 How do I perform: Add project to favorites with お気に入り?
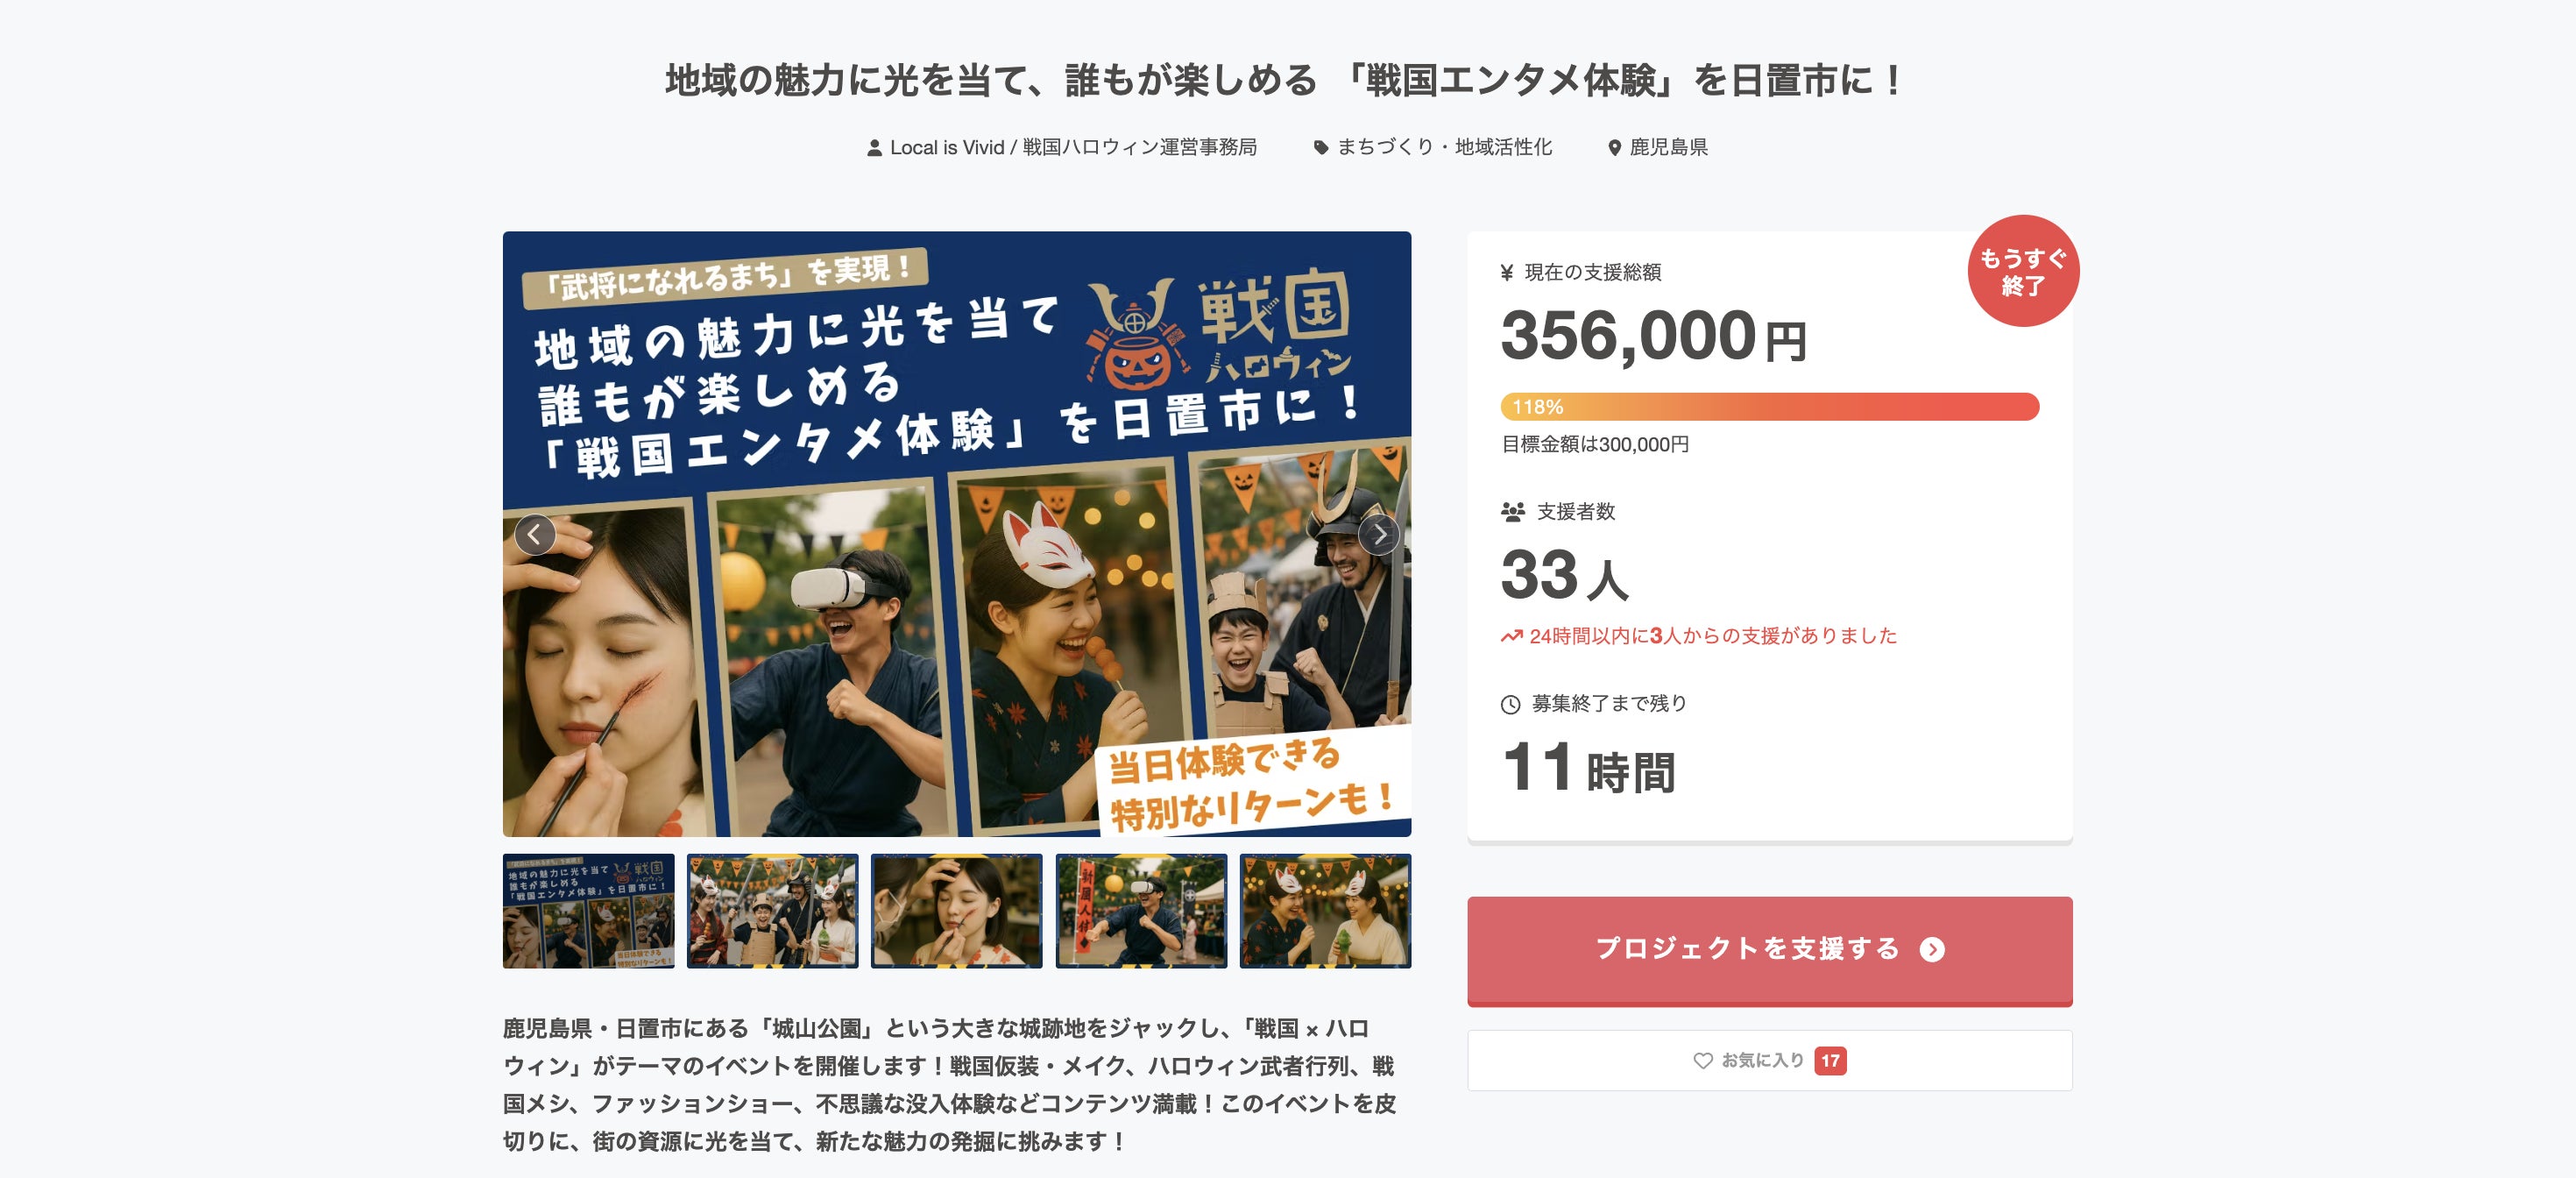click(x=1769, y=1060)
